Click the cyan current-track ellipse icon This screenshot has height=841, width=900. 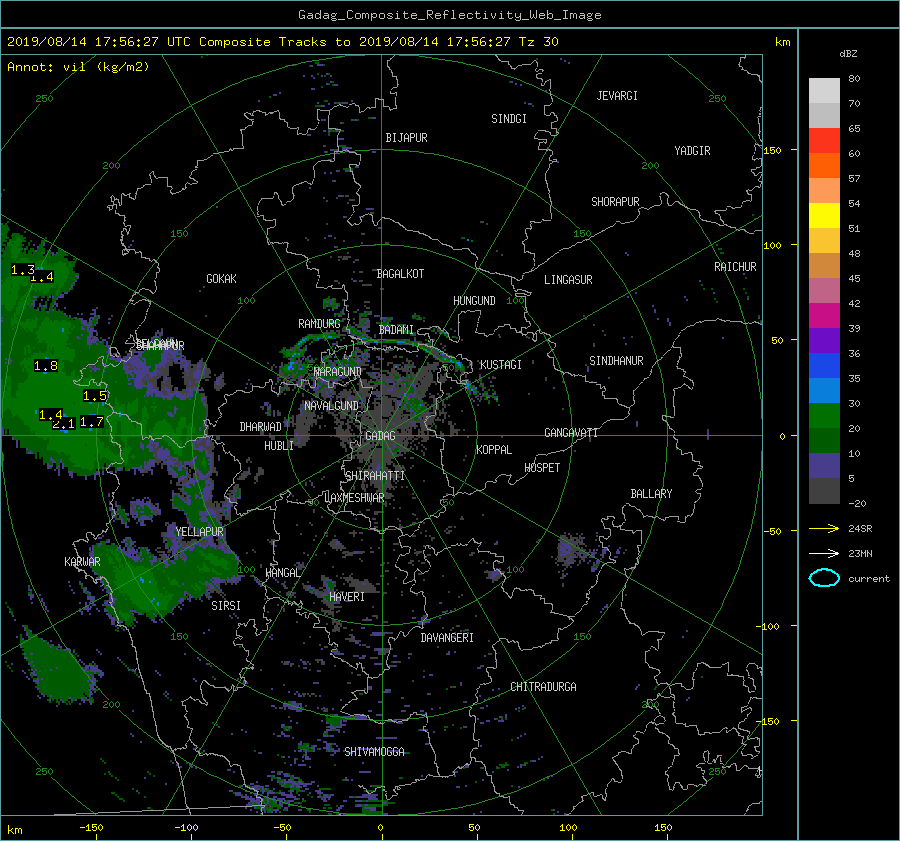point(824,578)
